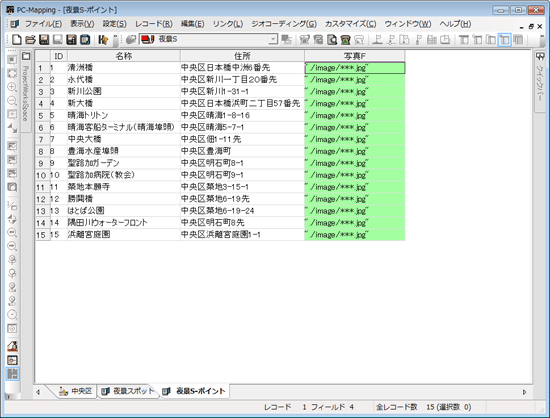This screenshot has height=418, width=550.
Task: Click the document search magnifier toolbar icon
Action: point(332,40)
